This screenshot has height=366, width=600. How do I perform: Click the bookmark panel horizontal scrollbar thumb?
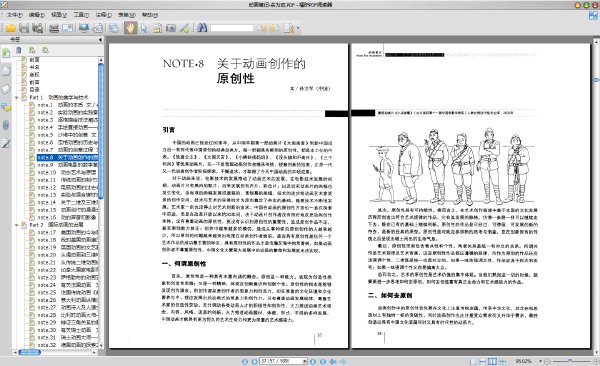tap(29, 352)
